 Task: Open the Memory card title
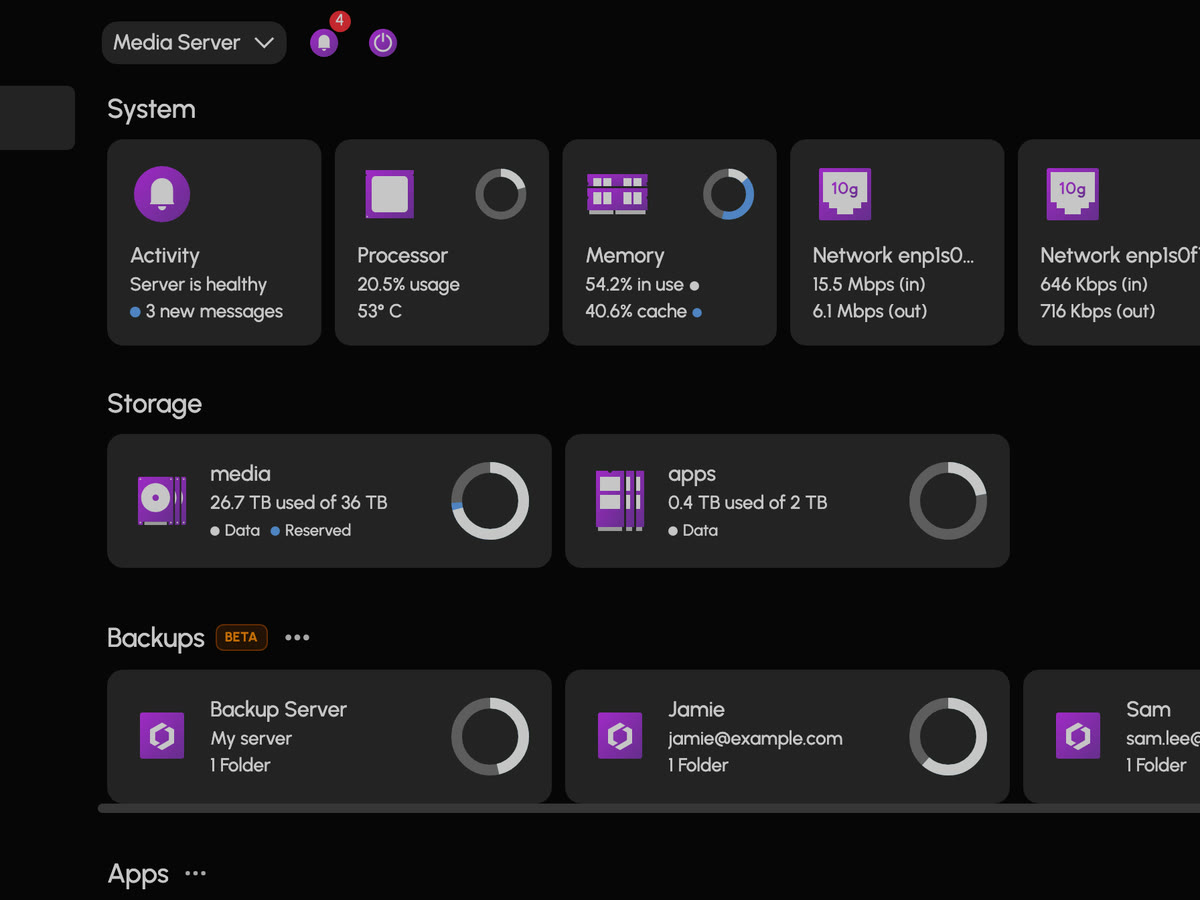[x=625, y=255]
